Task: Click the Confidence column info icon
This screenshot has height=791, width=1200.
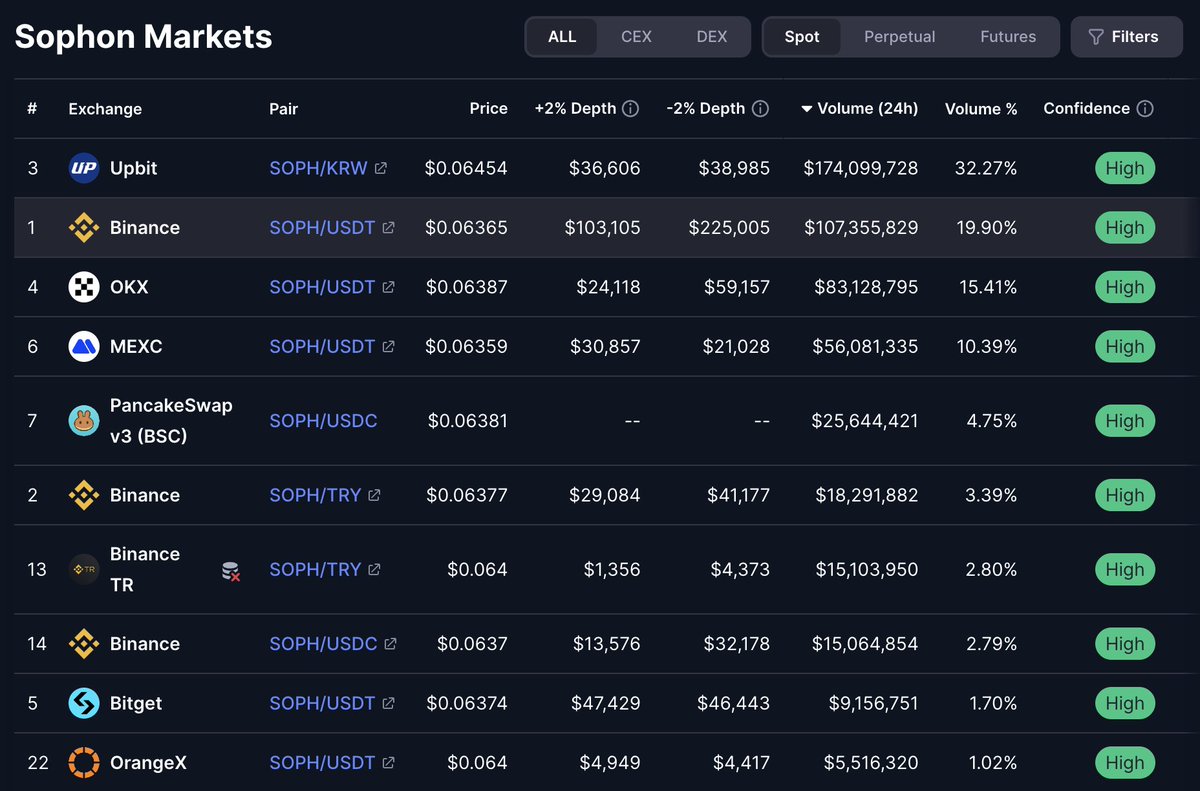Action: click(1146, 108)
